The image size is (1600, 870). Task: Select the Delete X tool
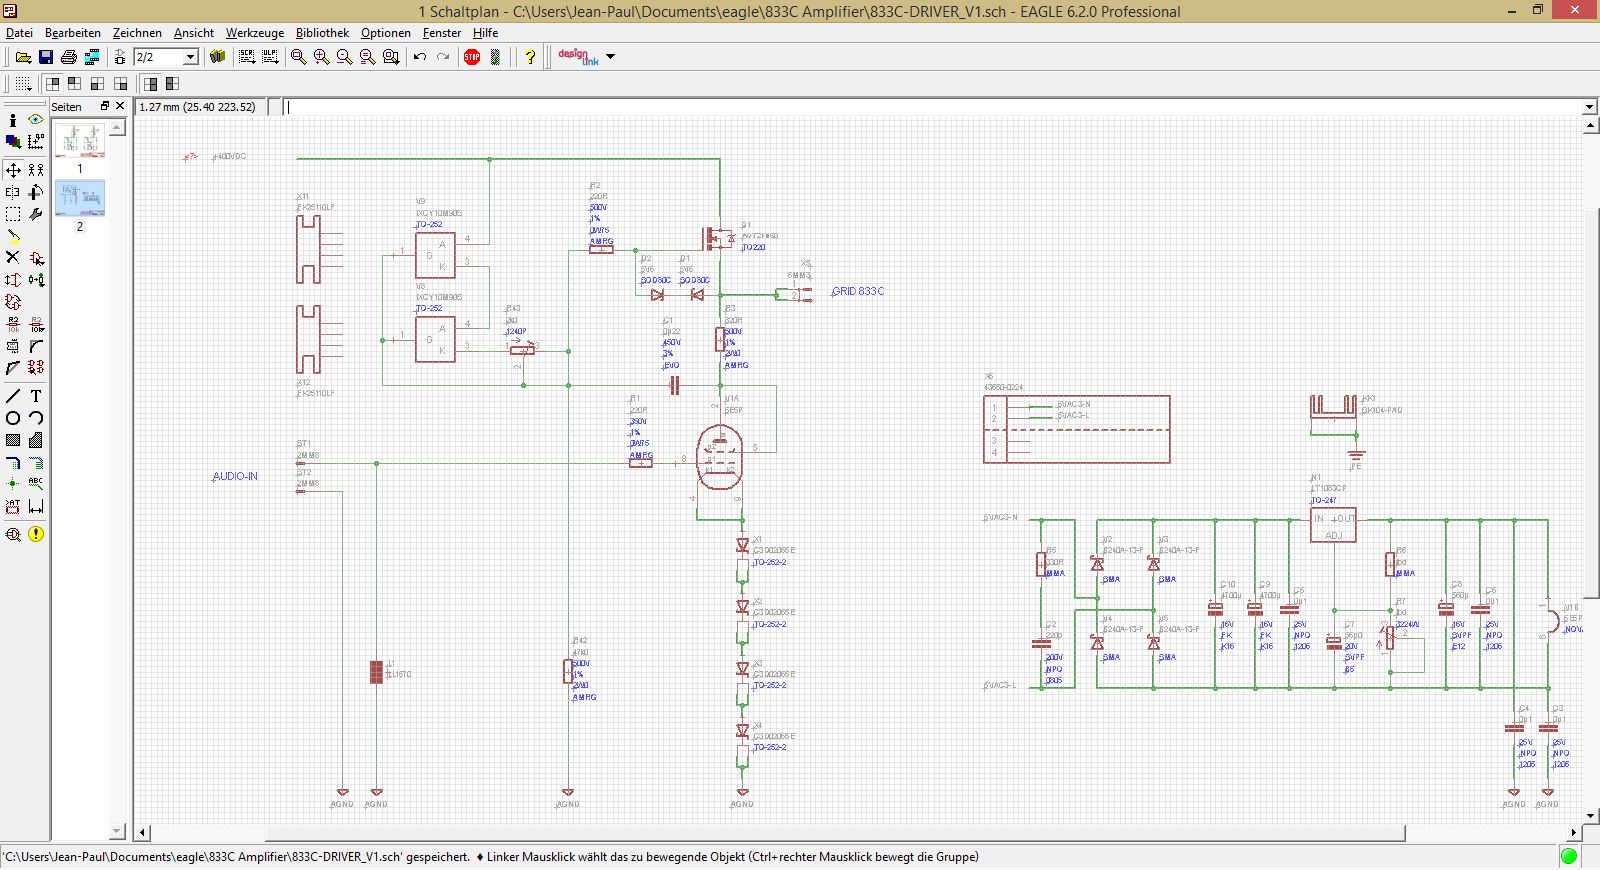[13, 258]
